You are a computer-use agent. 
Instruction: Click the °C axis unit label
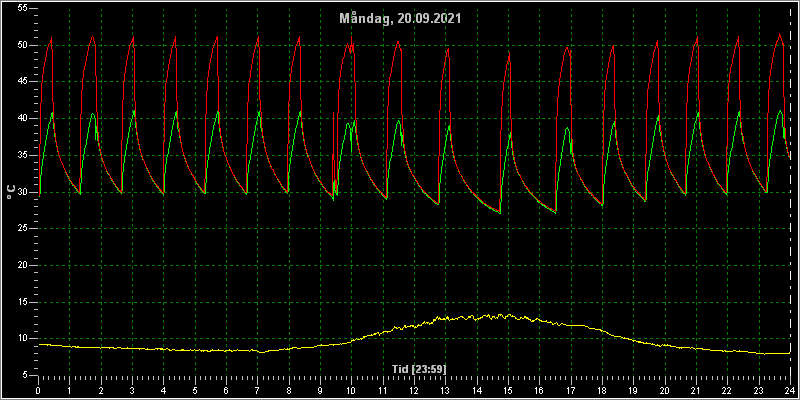(x=11, y=191)
